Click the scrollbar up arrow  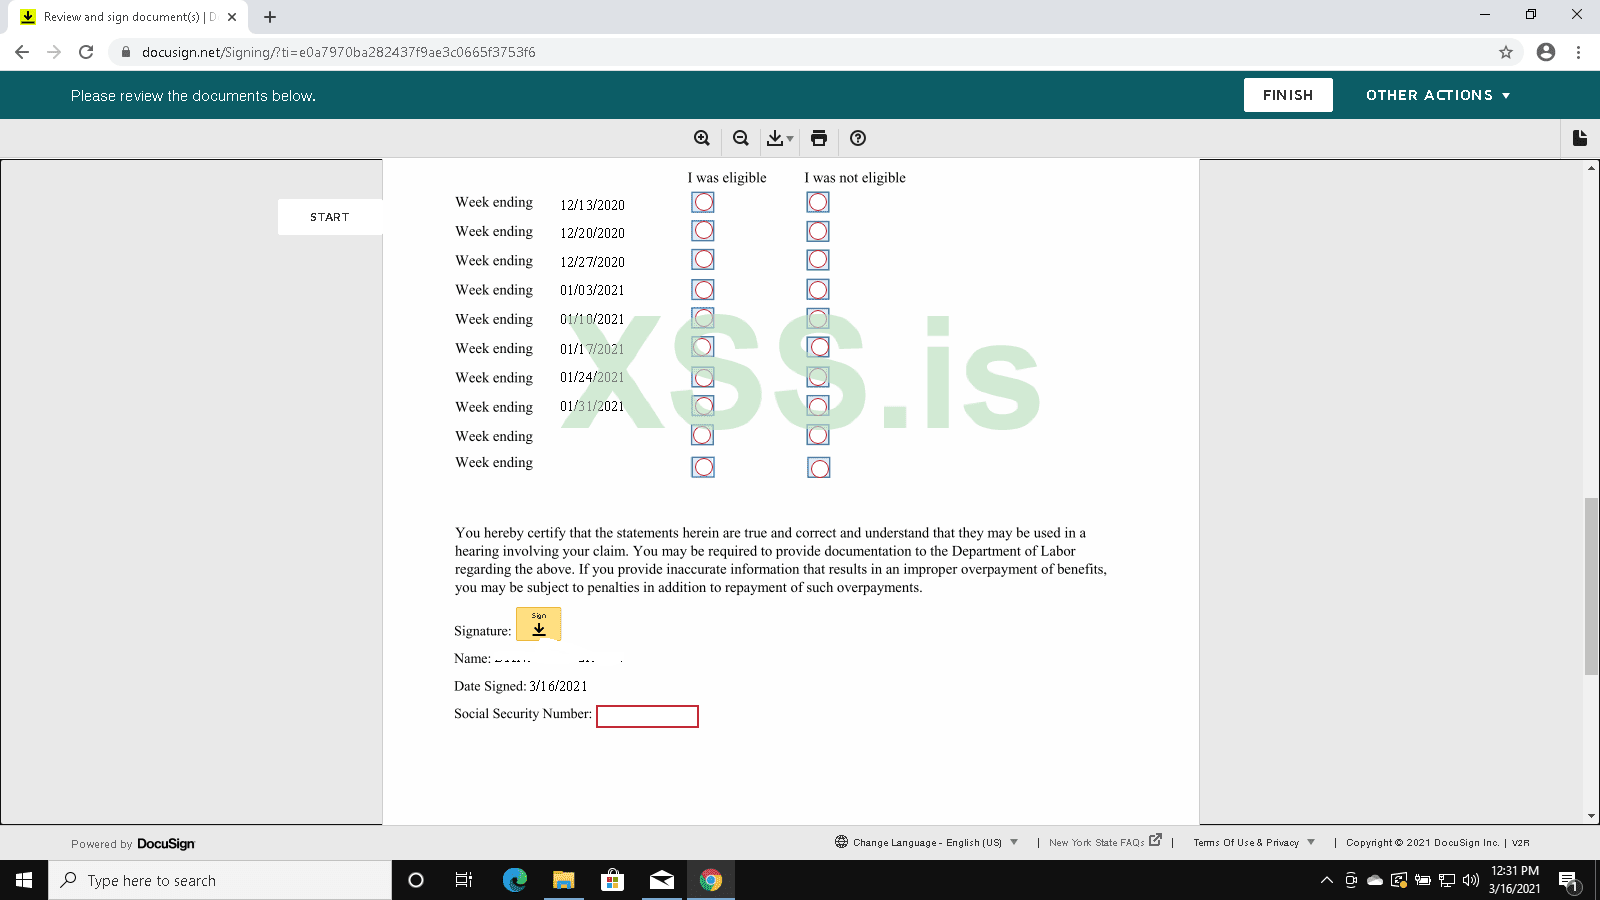1591,168
